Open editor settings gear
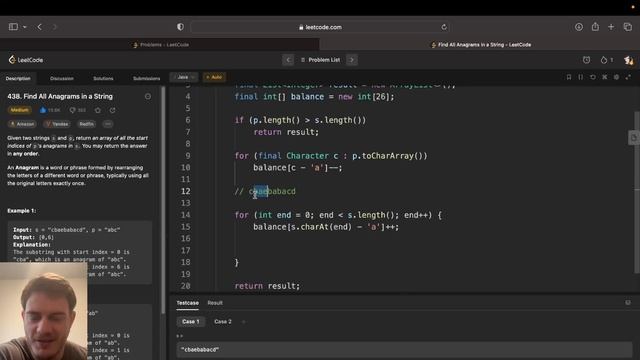Screen dimensions: 640x360 (x=616, y=77)
